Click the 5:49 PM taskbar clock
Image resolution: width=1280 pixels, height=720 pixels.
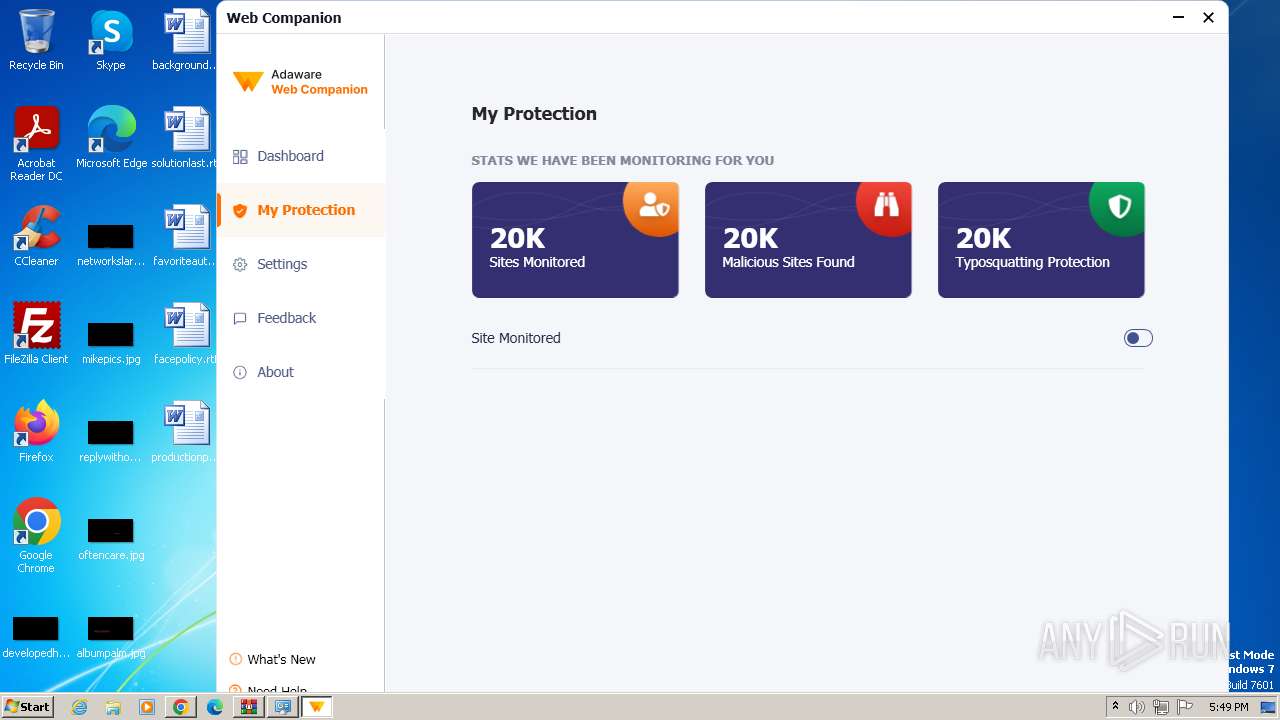(1228, 707)
